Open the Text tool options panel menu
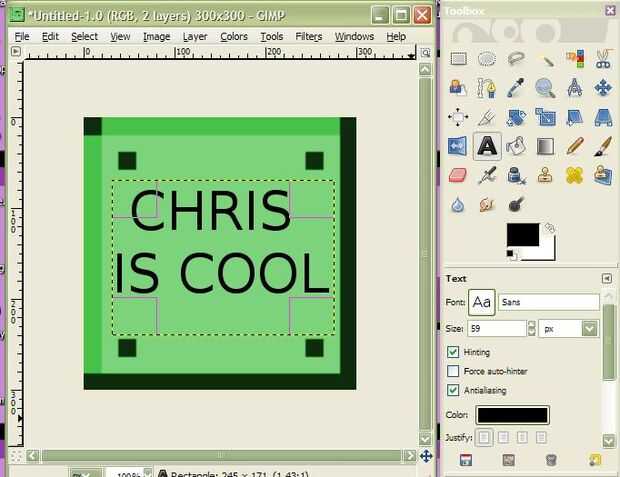Screen dimensions: 620x477 tap(607, 278)
